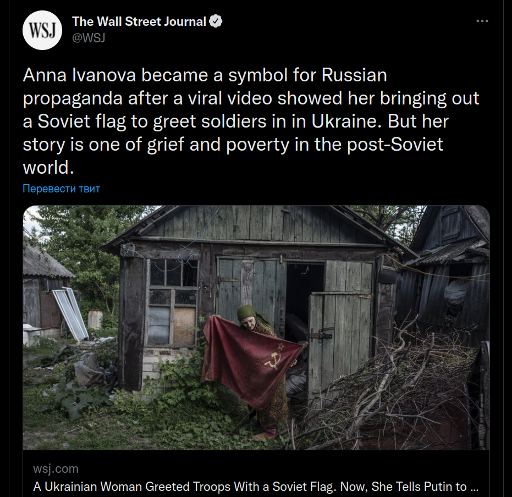Click the WSJ round profile avatar
This screenshot has height=497, width=512.
point(42,30)
